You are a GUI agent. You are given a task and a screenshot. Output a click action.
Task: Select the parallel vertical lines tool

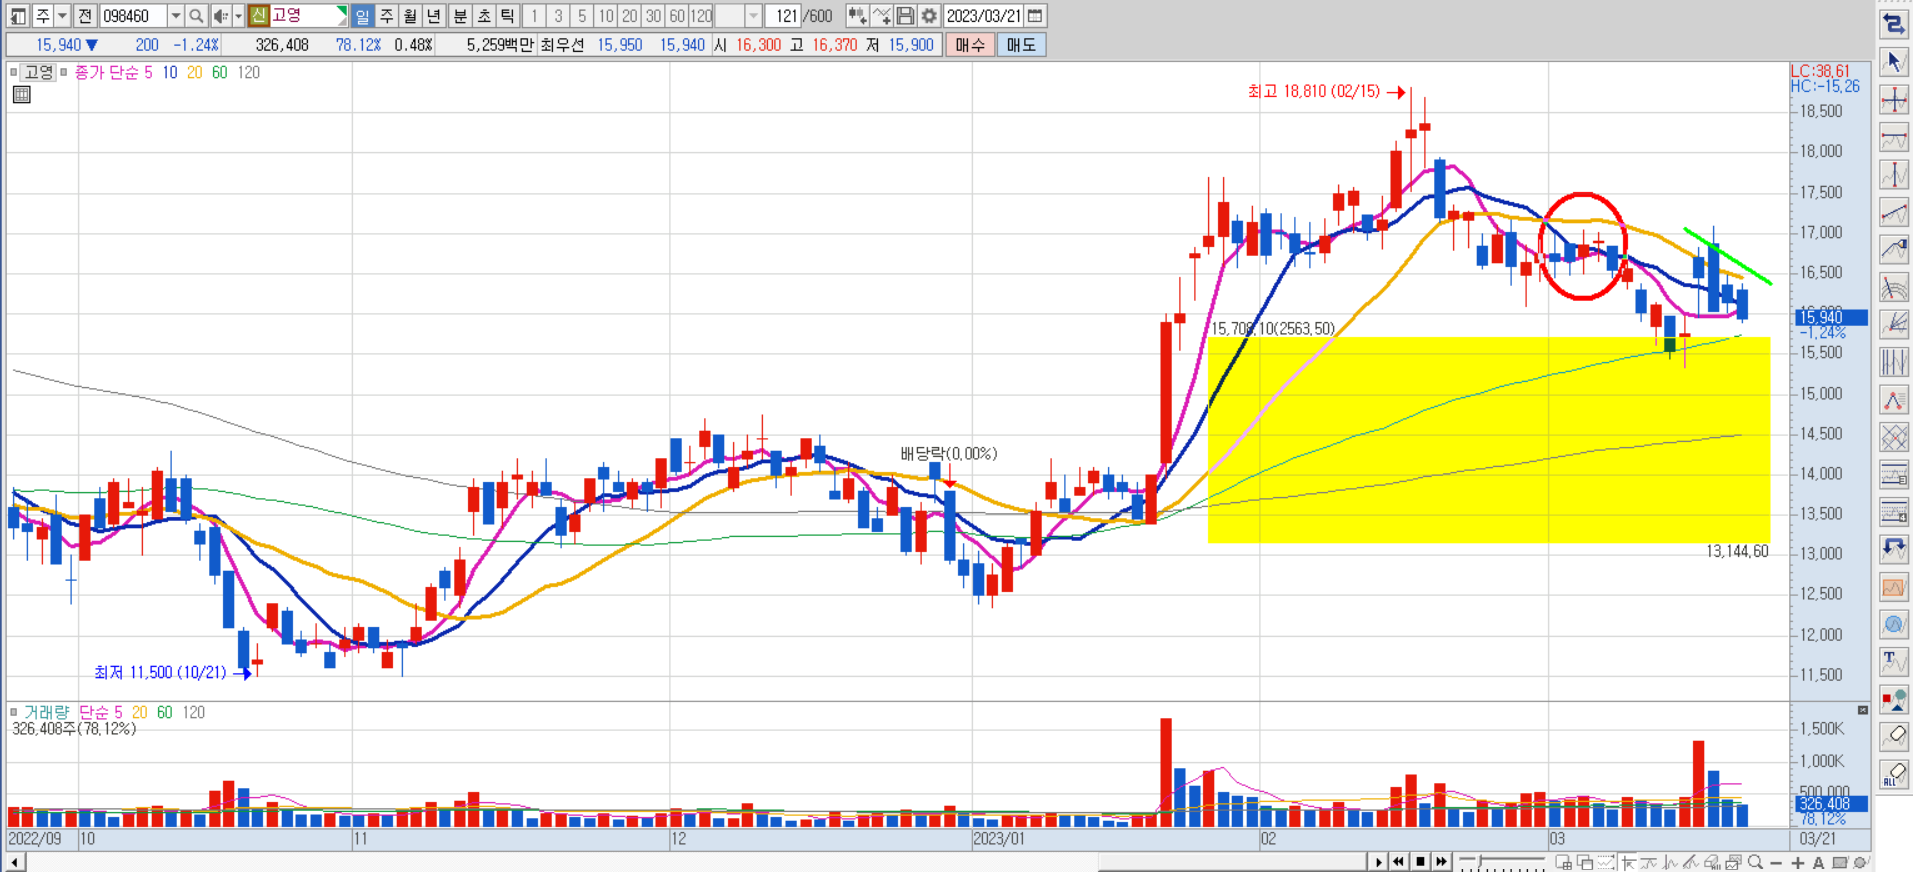[1894, 362]
